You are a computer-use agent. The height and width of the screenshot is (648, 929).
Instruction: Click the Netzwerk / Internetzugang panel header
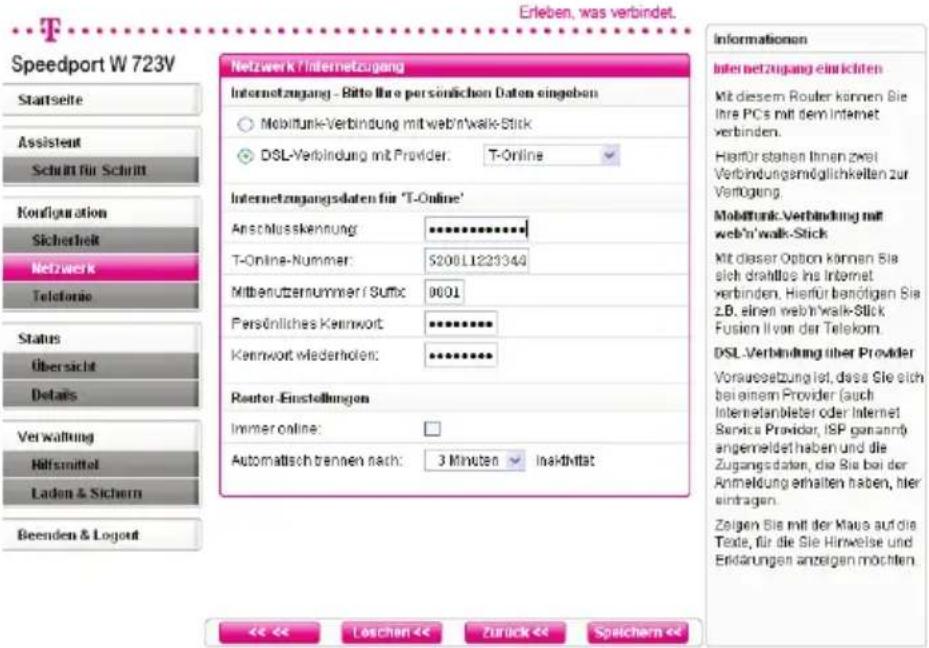tap(454, 66)
